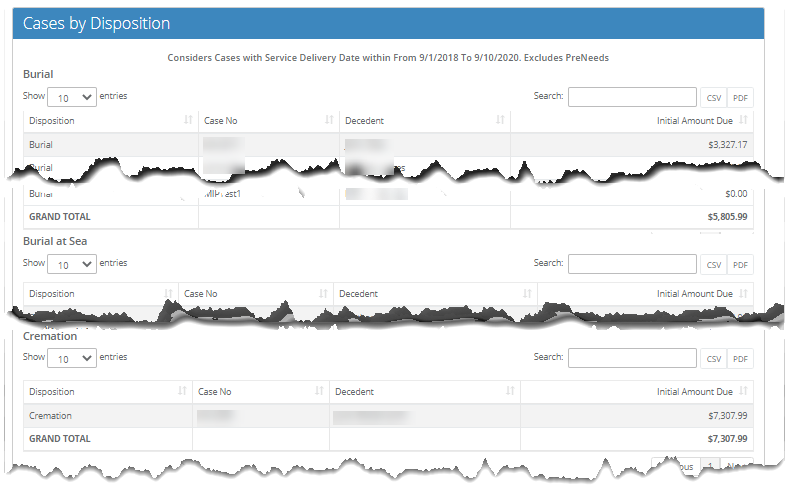The image size is (790, 498).
Task: Click the Burial search input field
Action: point(632,97)
